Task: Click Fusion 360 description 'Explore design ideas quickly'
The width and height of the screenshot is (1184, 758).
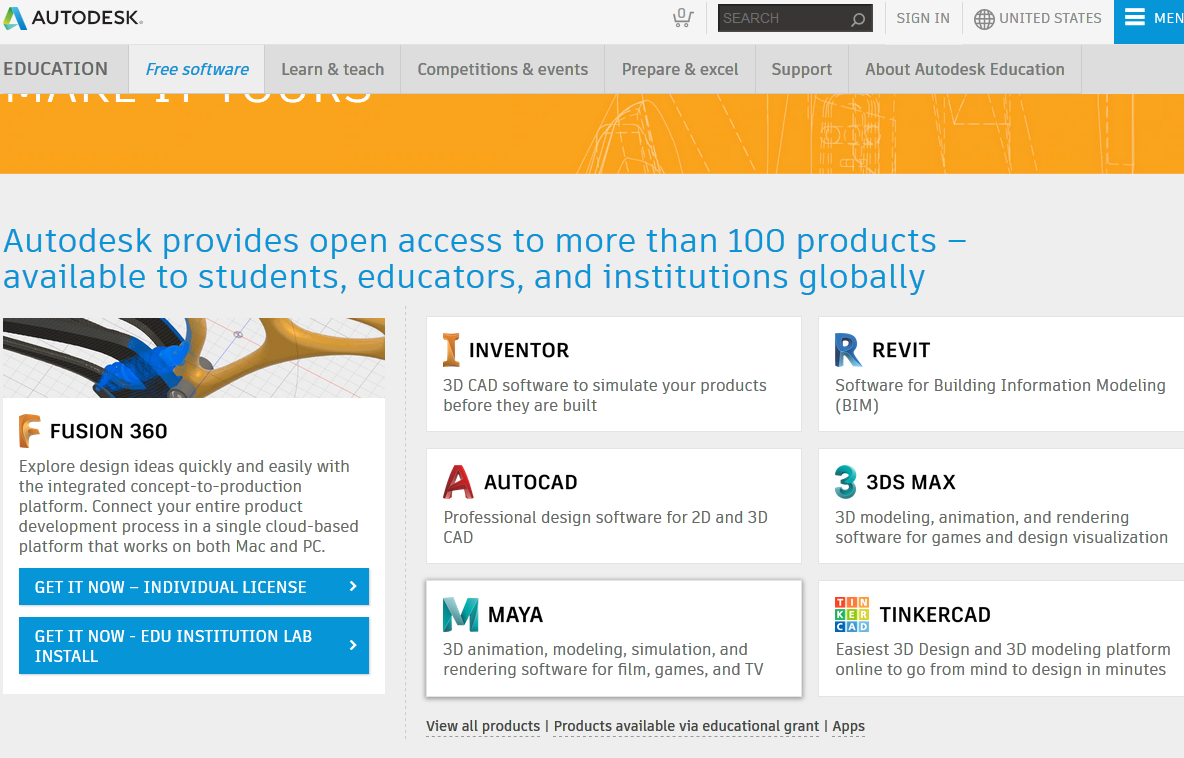Action: 189,506
